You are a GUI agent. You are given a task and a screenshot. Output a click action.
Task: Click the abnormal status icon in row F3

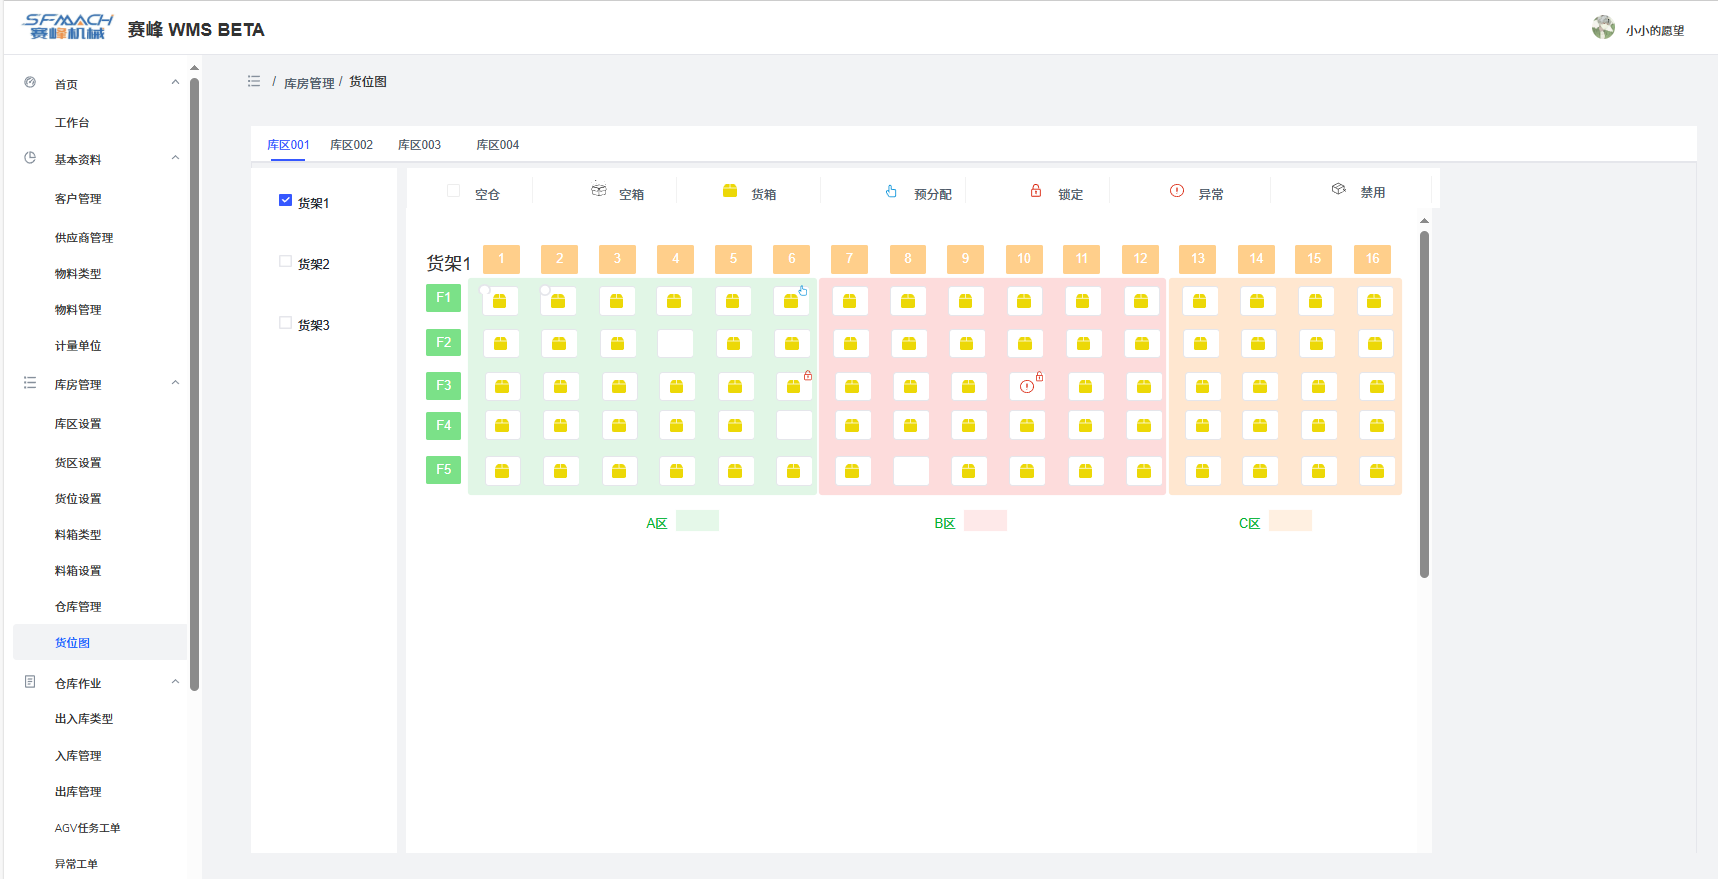1027,387
